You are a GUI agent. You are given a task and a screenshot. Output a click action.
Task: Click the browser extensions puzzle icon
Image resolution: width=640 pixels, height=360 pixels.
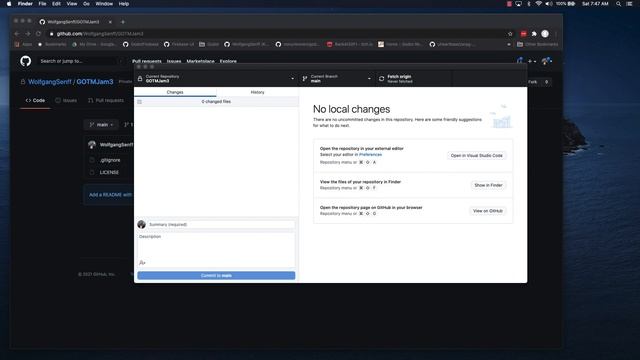(x=534, y=34)
